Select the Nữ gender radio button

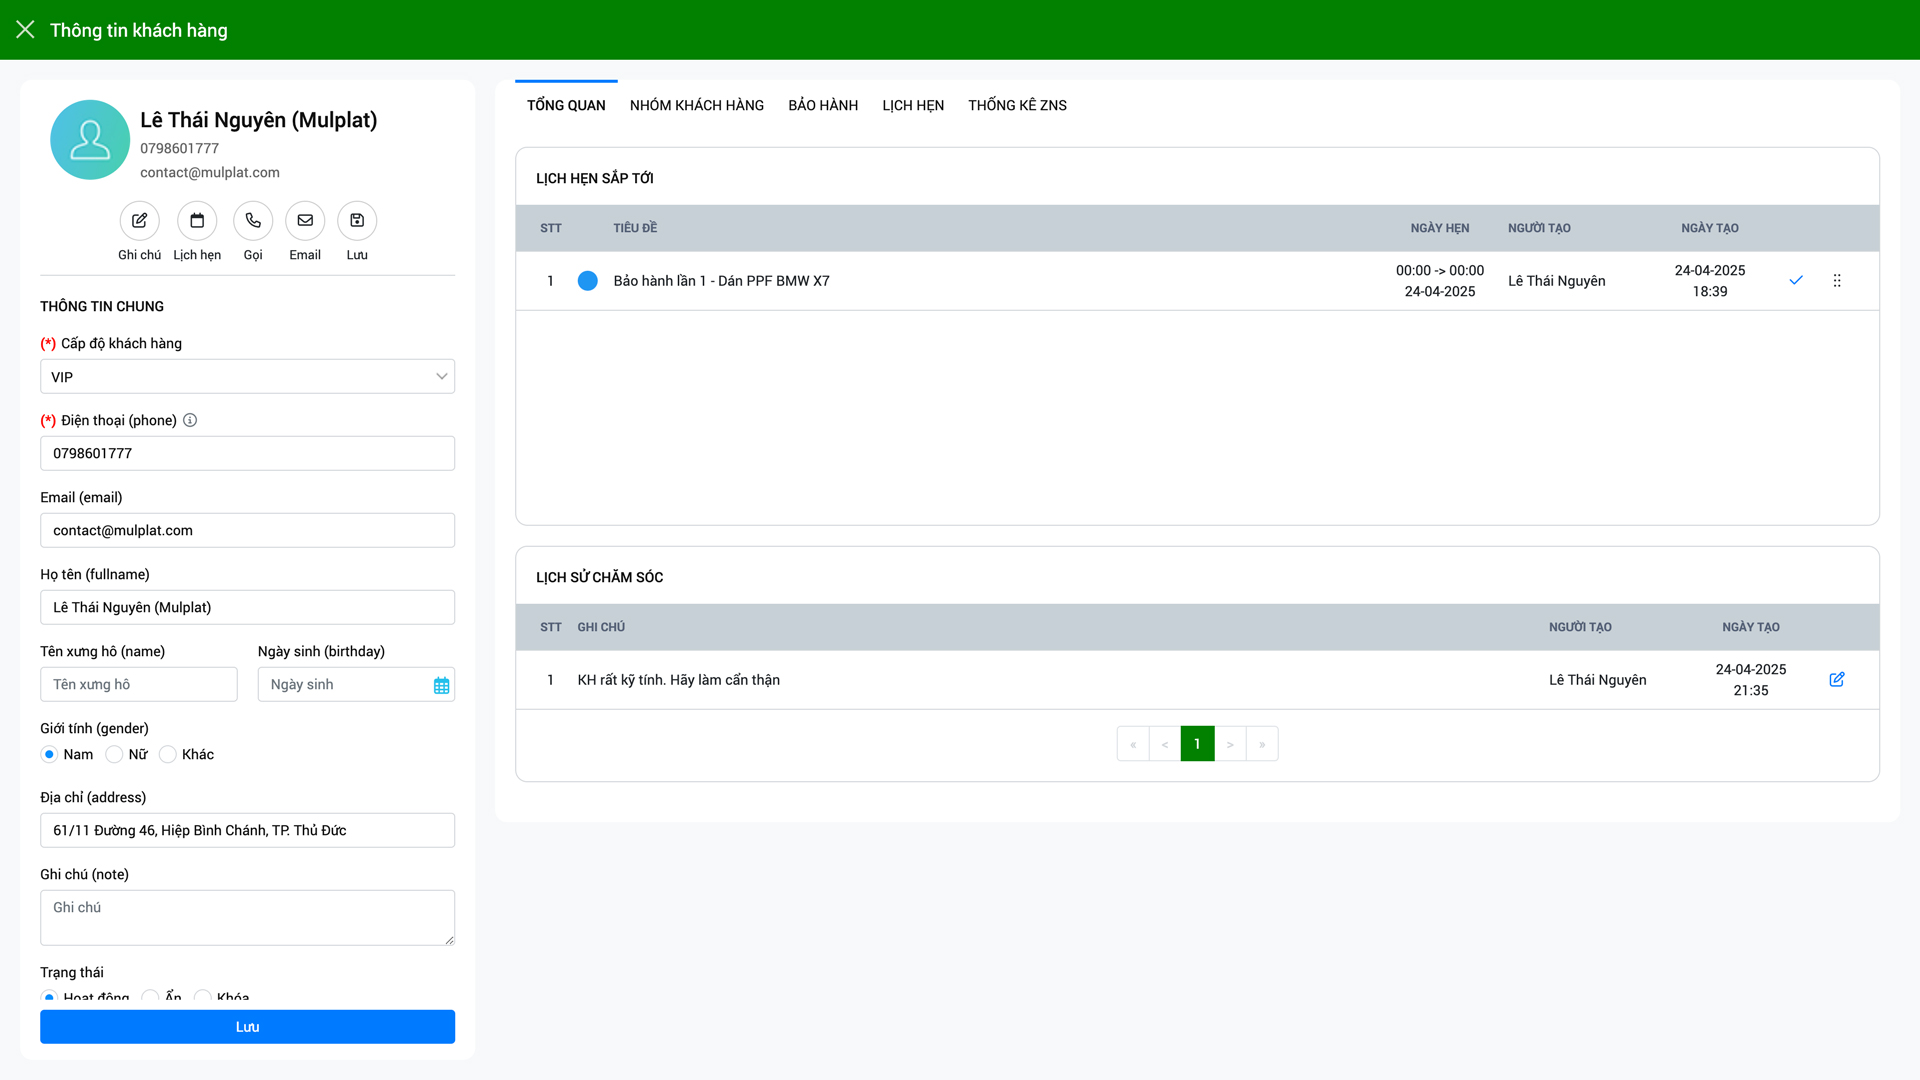pos(114,755)
